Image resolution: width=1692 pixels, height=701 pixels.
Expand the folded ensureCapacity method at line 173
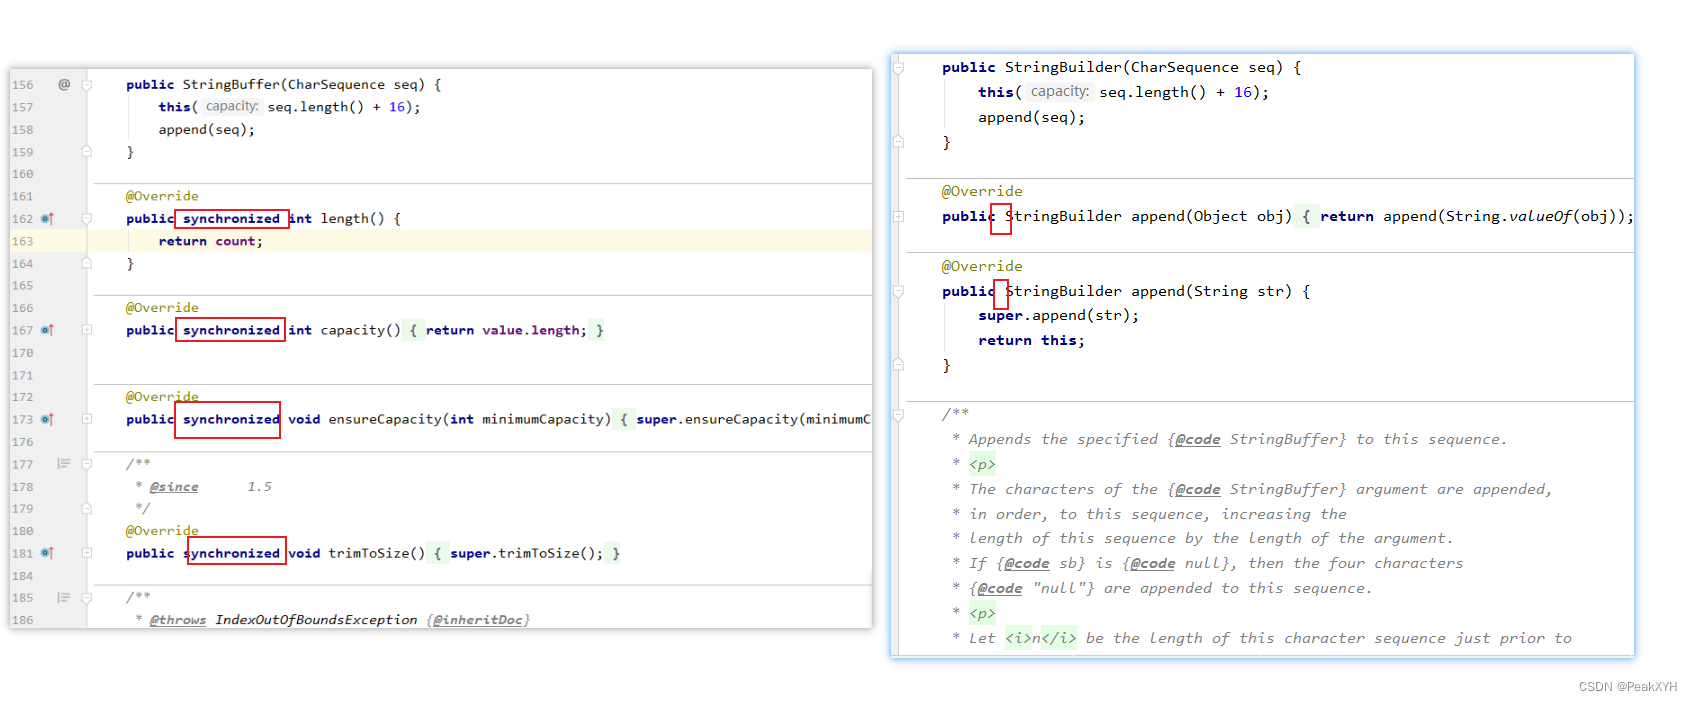(87, 420)
